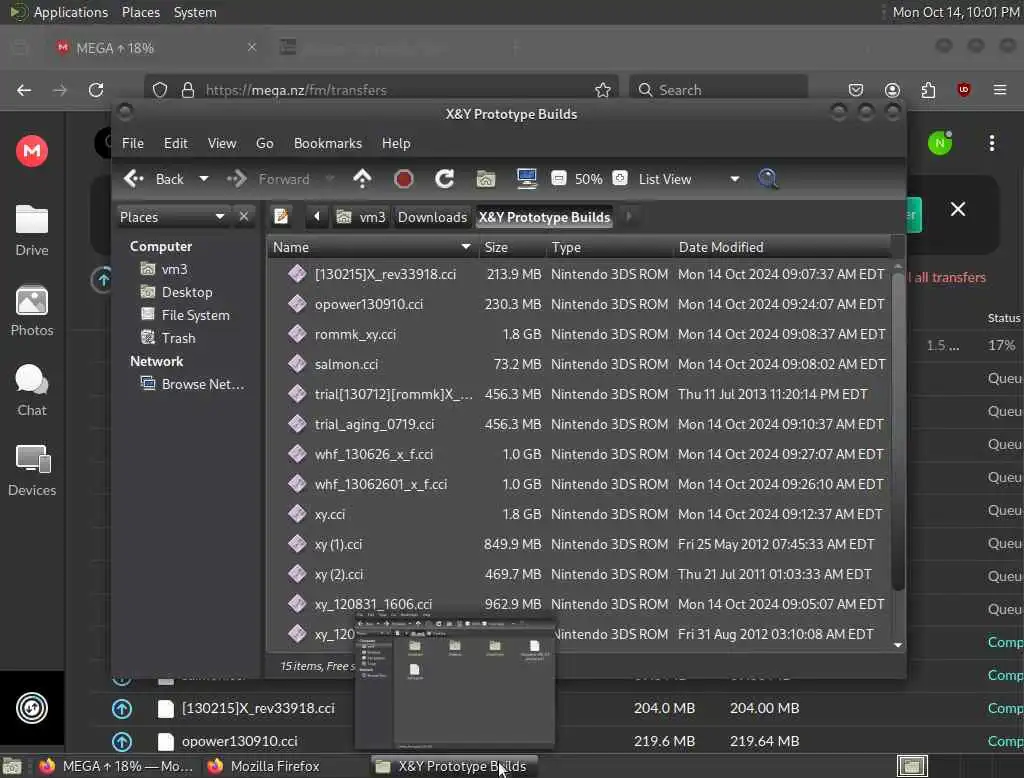Open the MEGA three-dot options menu
This screenshot has width=1024, height=778.
point(991,143)
